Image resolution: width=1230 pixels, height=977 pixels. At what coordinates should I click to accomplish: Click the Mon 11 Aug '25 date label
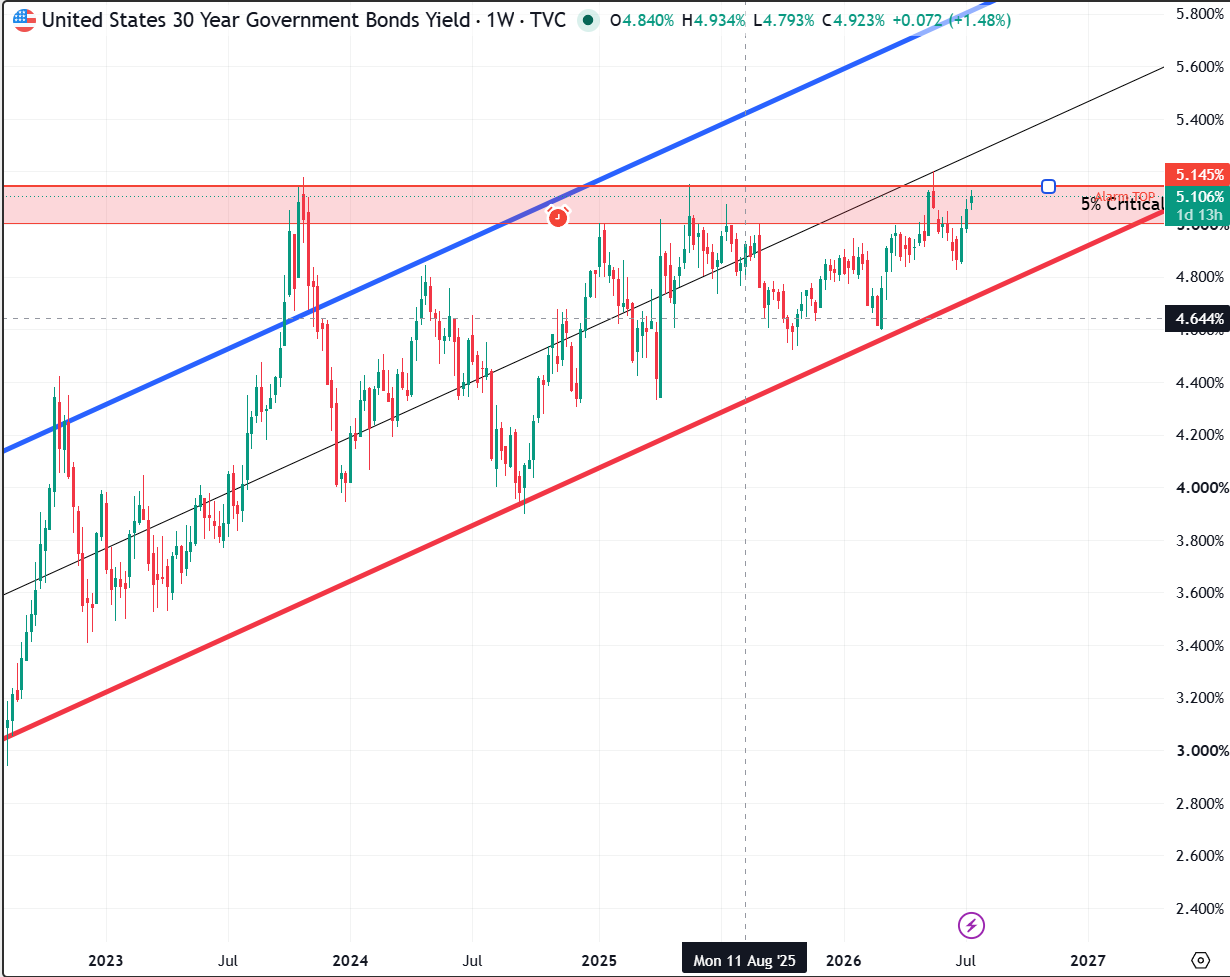click(x=745, y=960)
